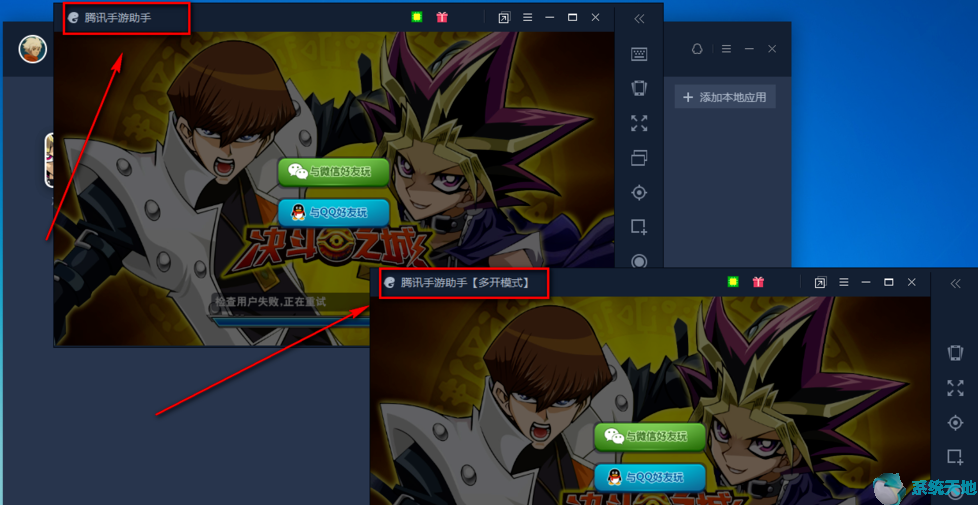Enter fullscreen from the first emulator window sidebar
Image resolution: width=978 pixels, height=505 pixels.
pos(639,123)
